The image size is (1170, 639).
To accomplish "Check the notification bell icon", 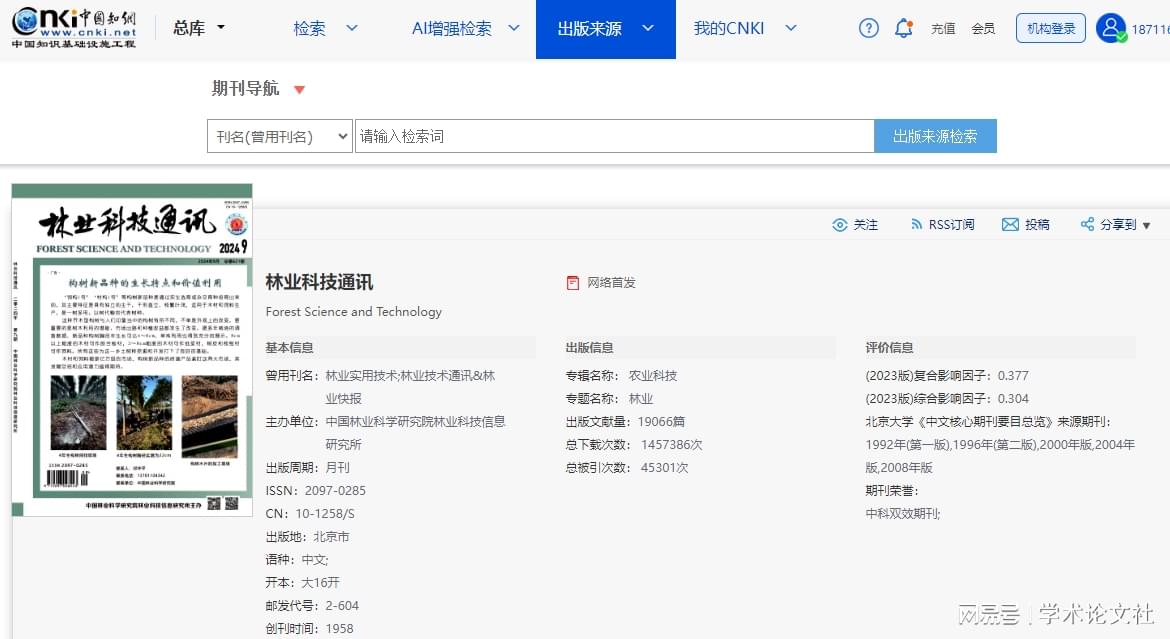I will point(904,28).
